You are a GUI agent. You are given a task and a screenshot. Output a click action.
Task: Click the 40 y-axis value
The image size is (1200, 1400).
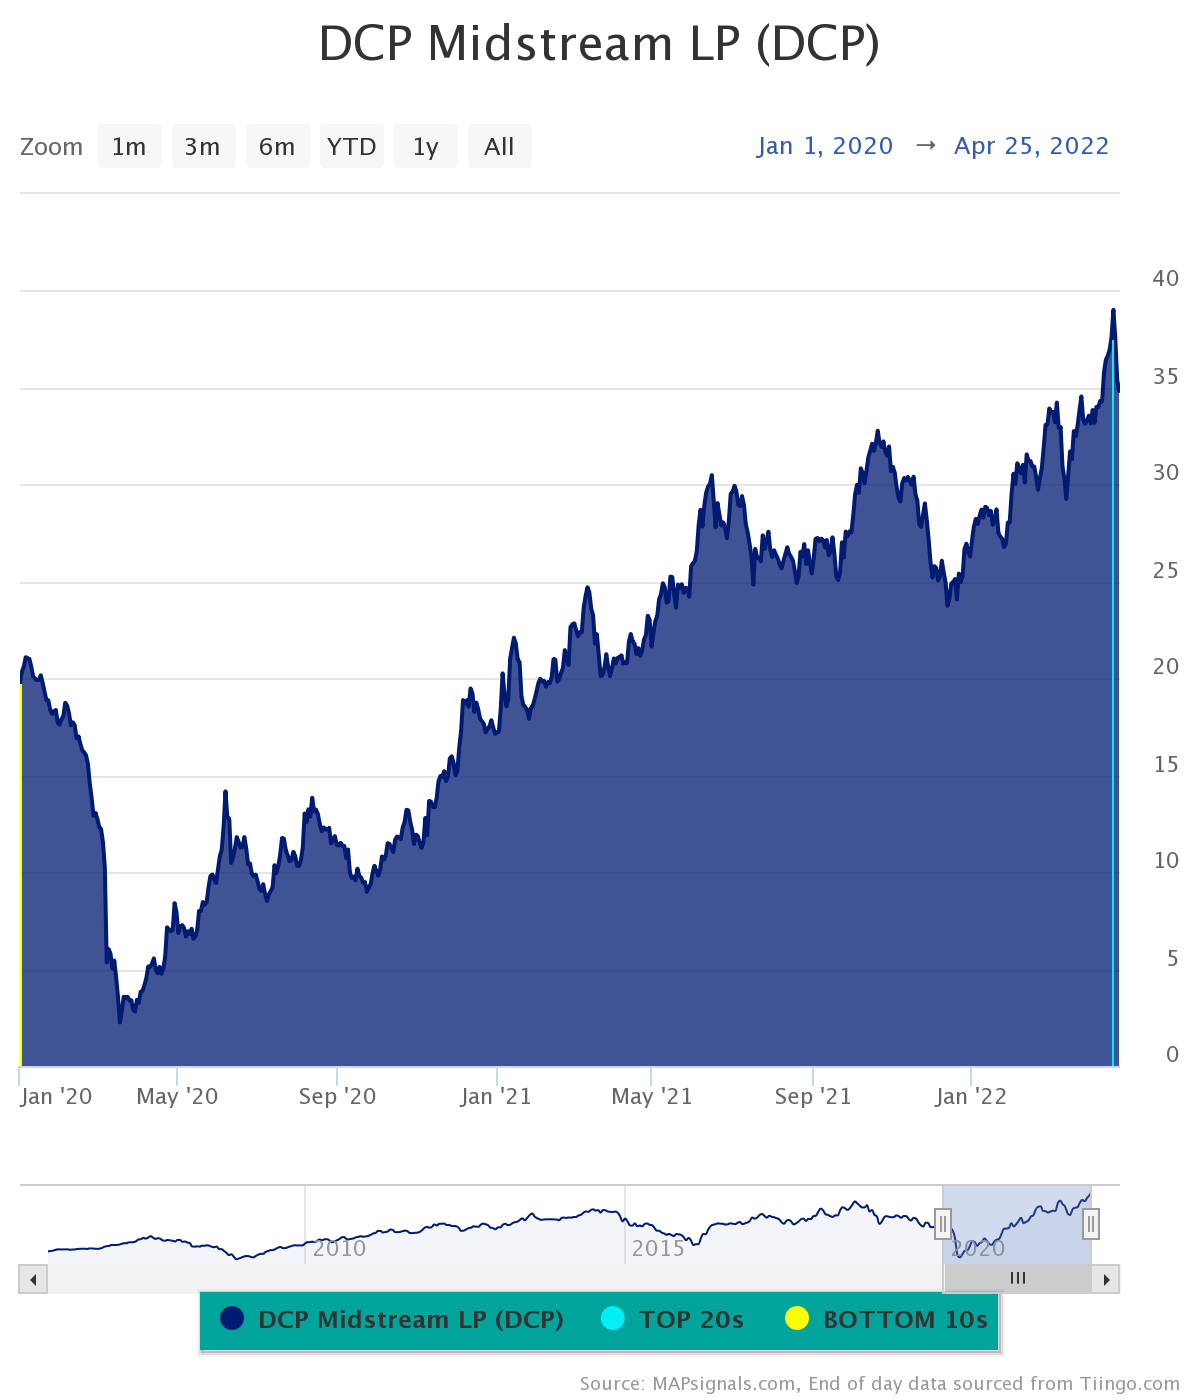[1166, 279]
